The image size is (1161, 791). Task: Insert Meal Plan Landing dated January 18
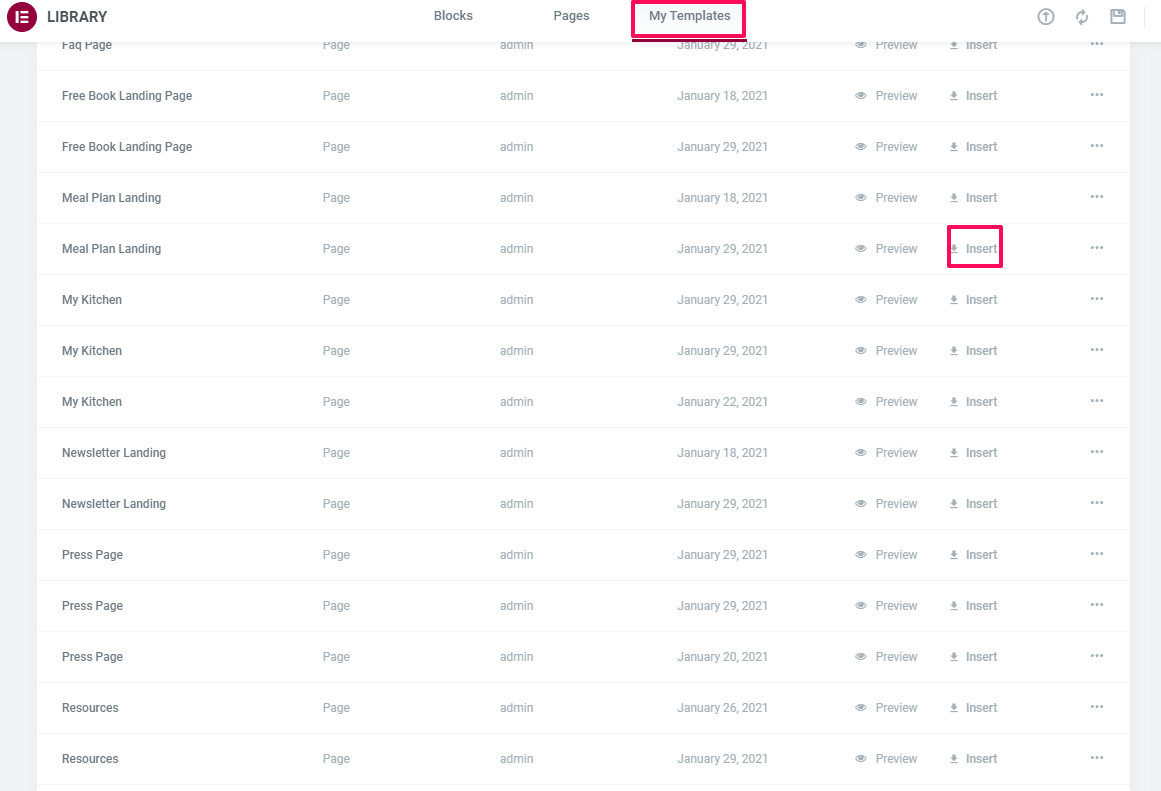[974, 198]
